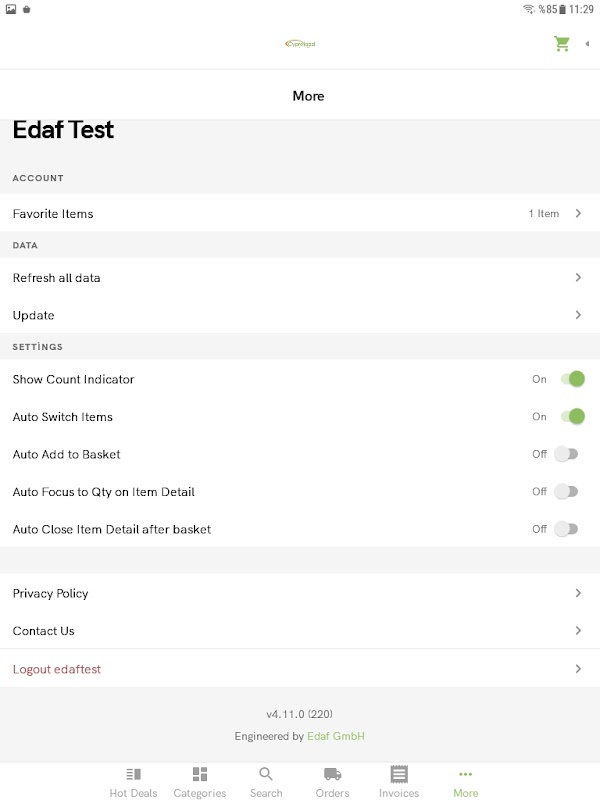
Task: Tap the app logo in header
Action: tap(300, 44)
